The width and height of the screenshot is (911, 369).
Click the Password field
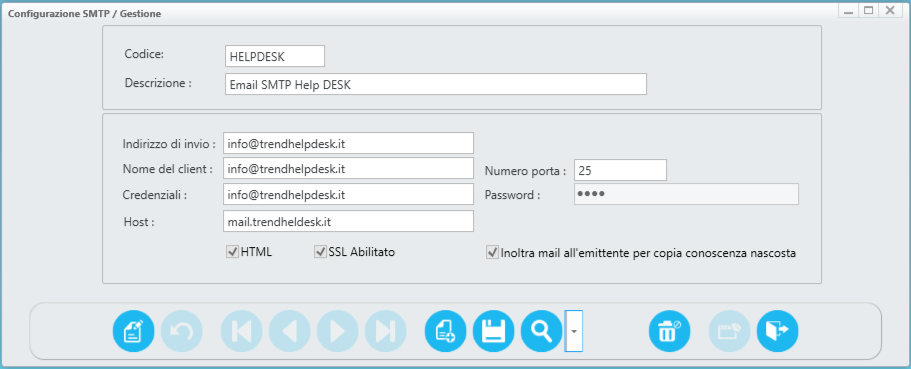tap(686, 195)
